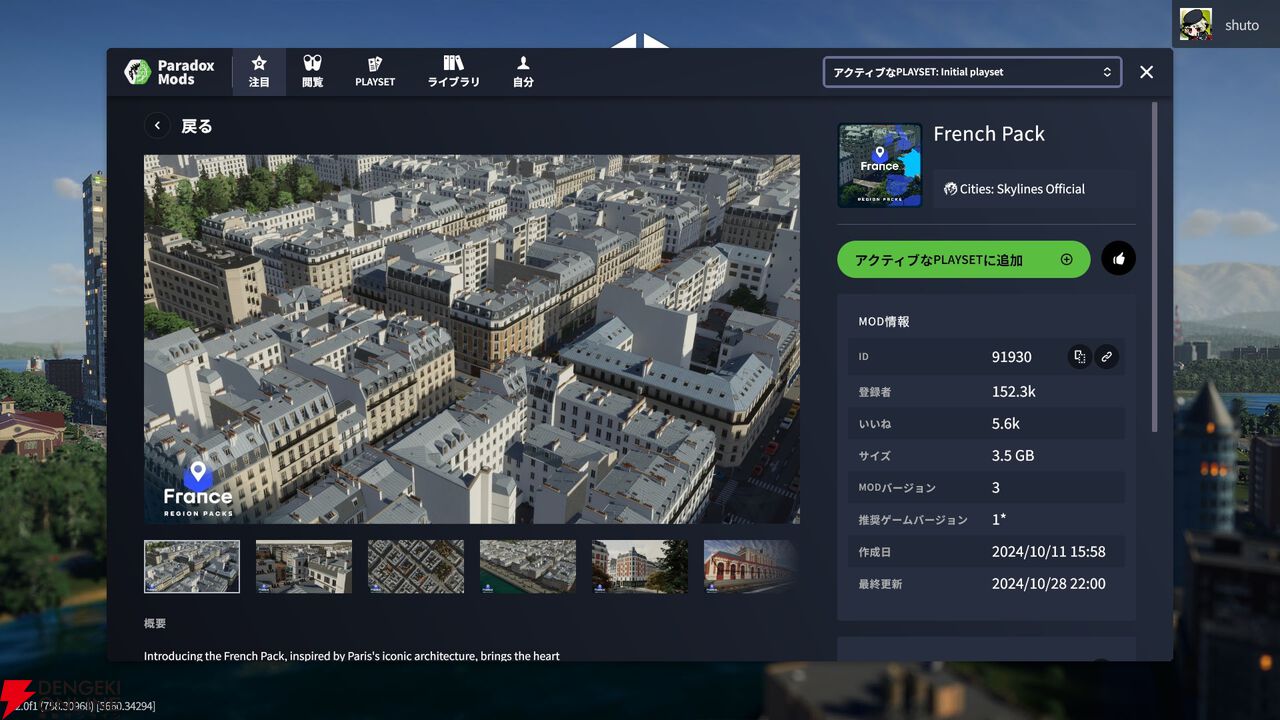The width and height of the screenshot is (1280, 720).
Task: Copy the mod ID 91930
Action: (x=1079, y=356)
